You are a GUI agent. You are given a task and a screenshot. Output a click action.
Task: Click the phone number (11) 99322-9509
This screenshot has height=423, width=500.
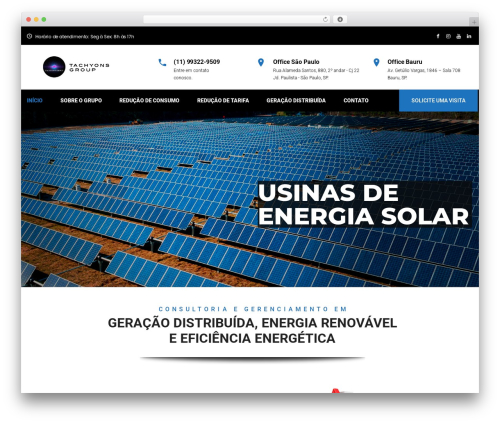tap(197, 62)
